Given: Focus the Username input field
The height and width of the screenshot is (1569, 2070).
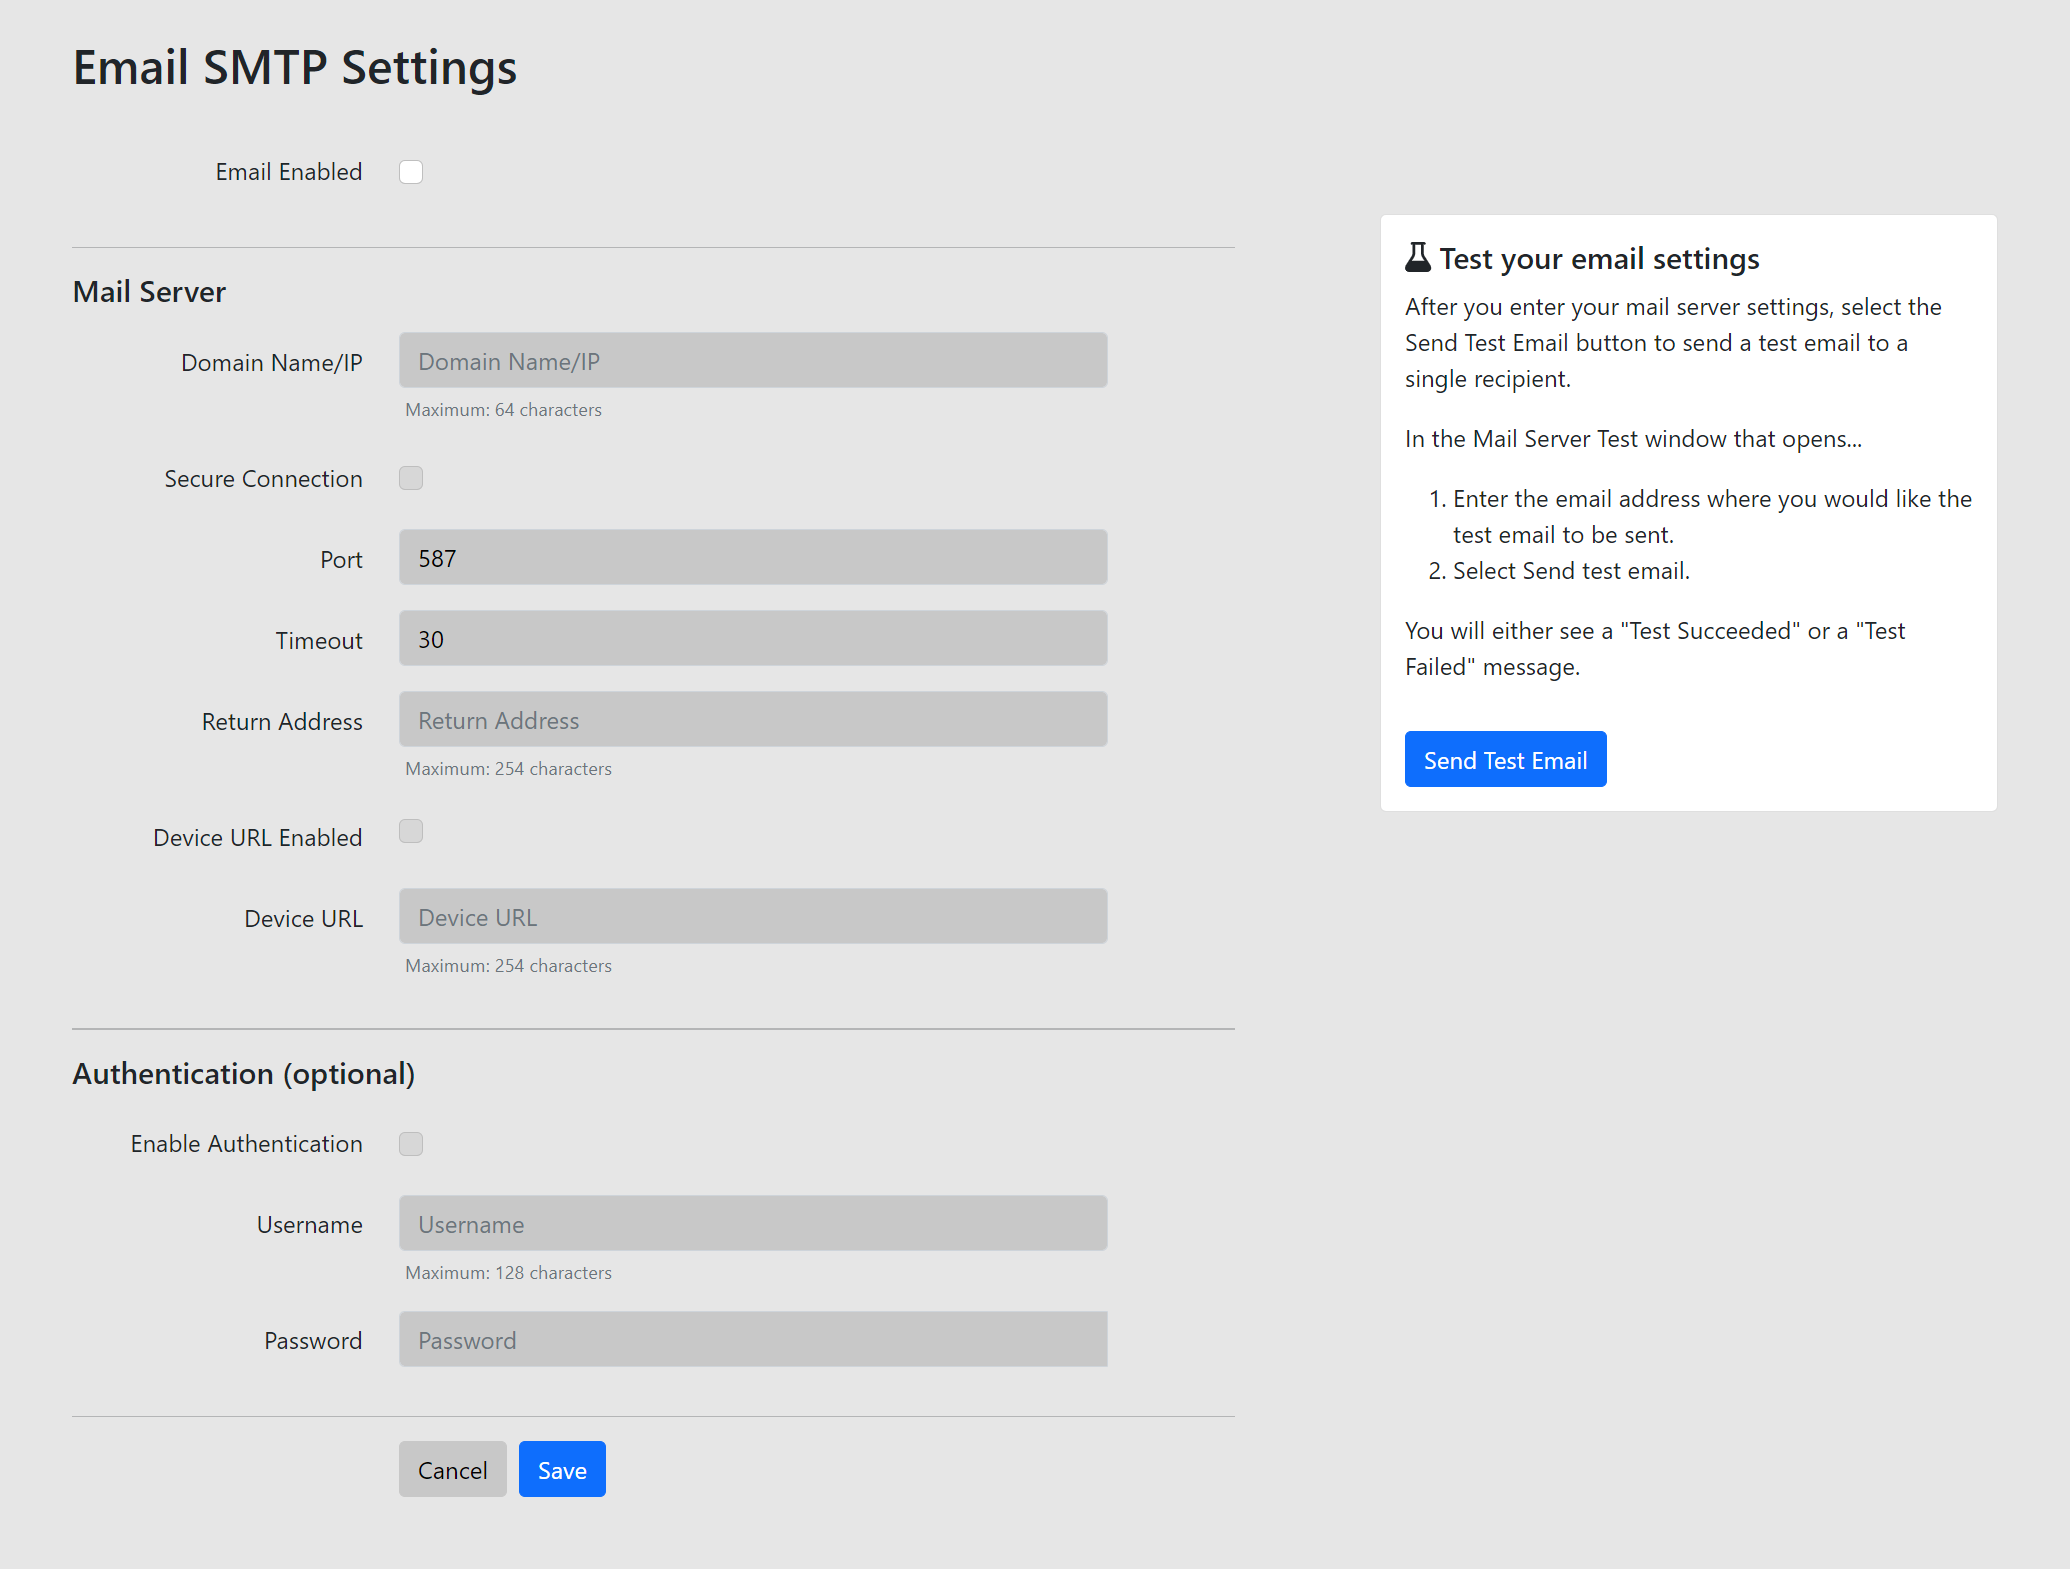Looking at the screenshot, I should tap(752, 1224).
